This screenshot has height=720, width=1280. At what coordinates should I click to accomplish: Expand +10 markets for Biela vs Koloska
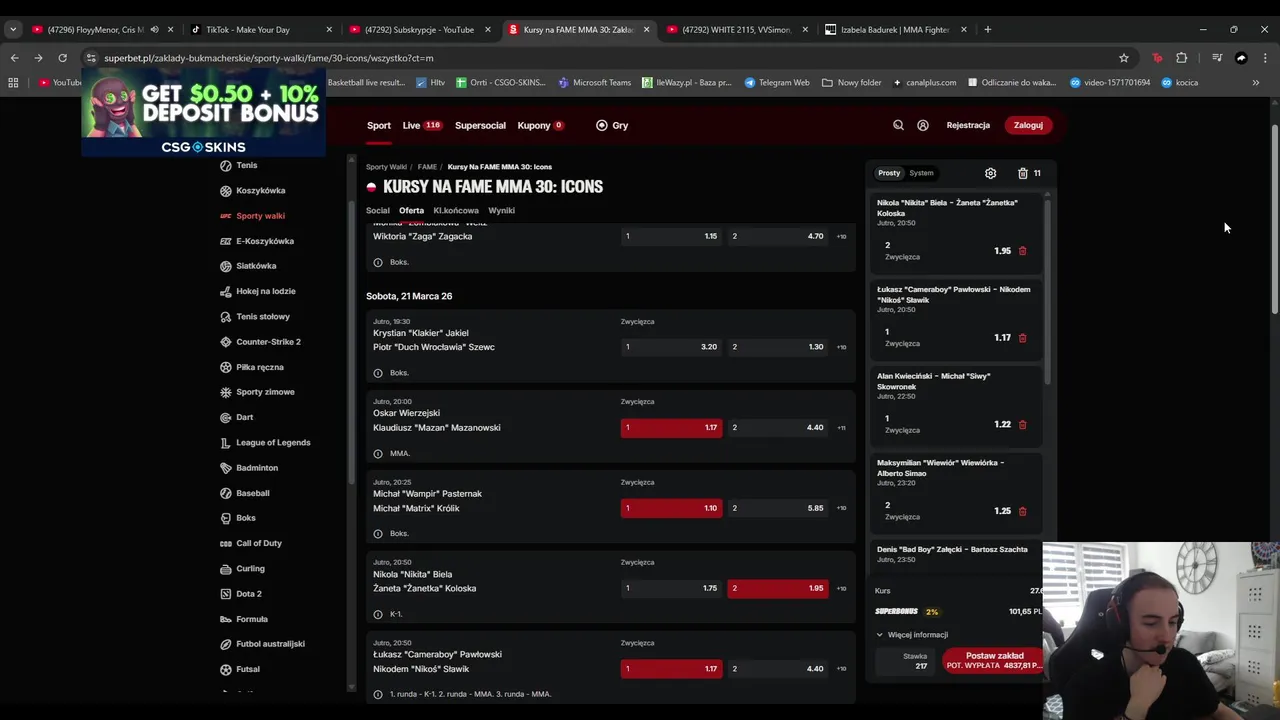(841, 589)
